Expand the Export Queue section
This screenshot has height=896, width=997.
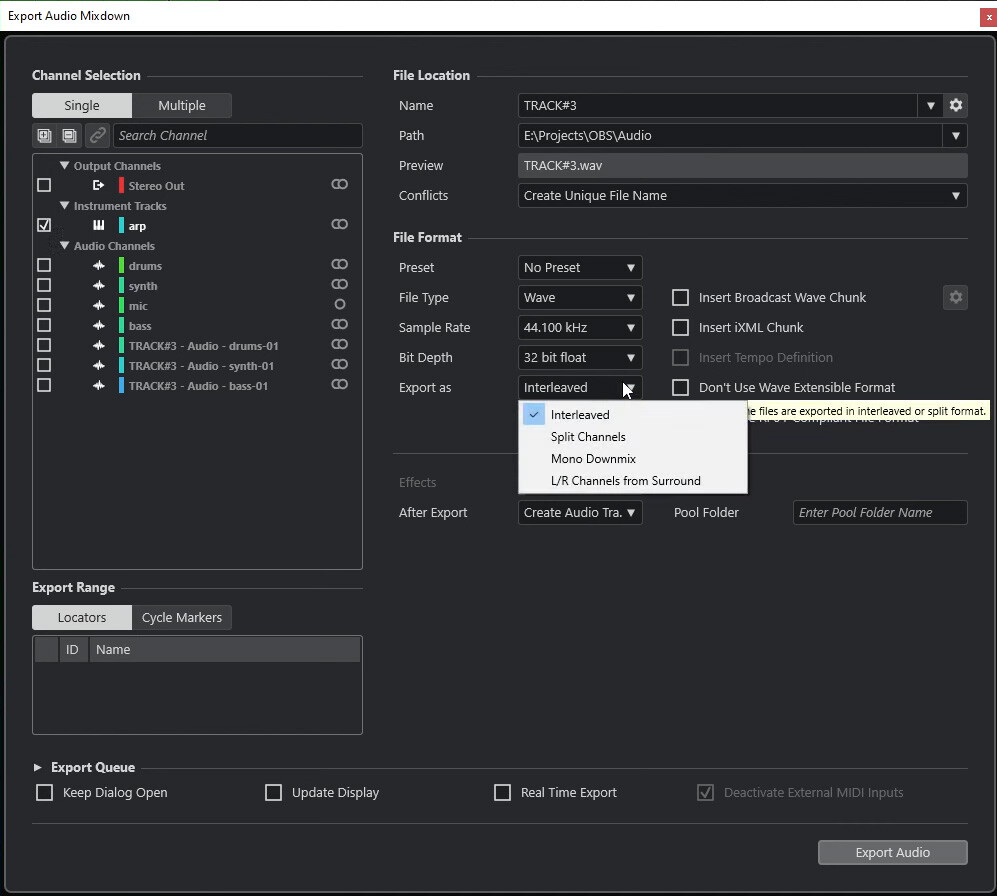coord(38,767)
